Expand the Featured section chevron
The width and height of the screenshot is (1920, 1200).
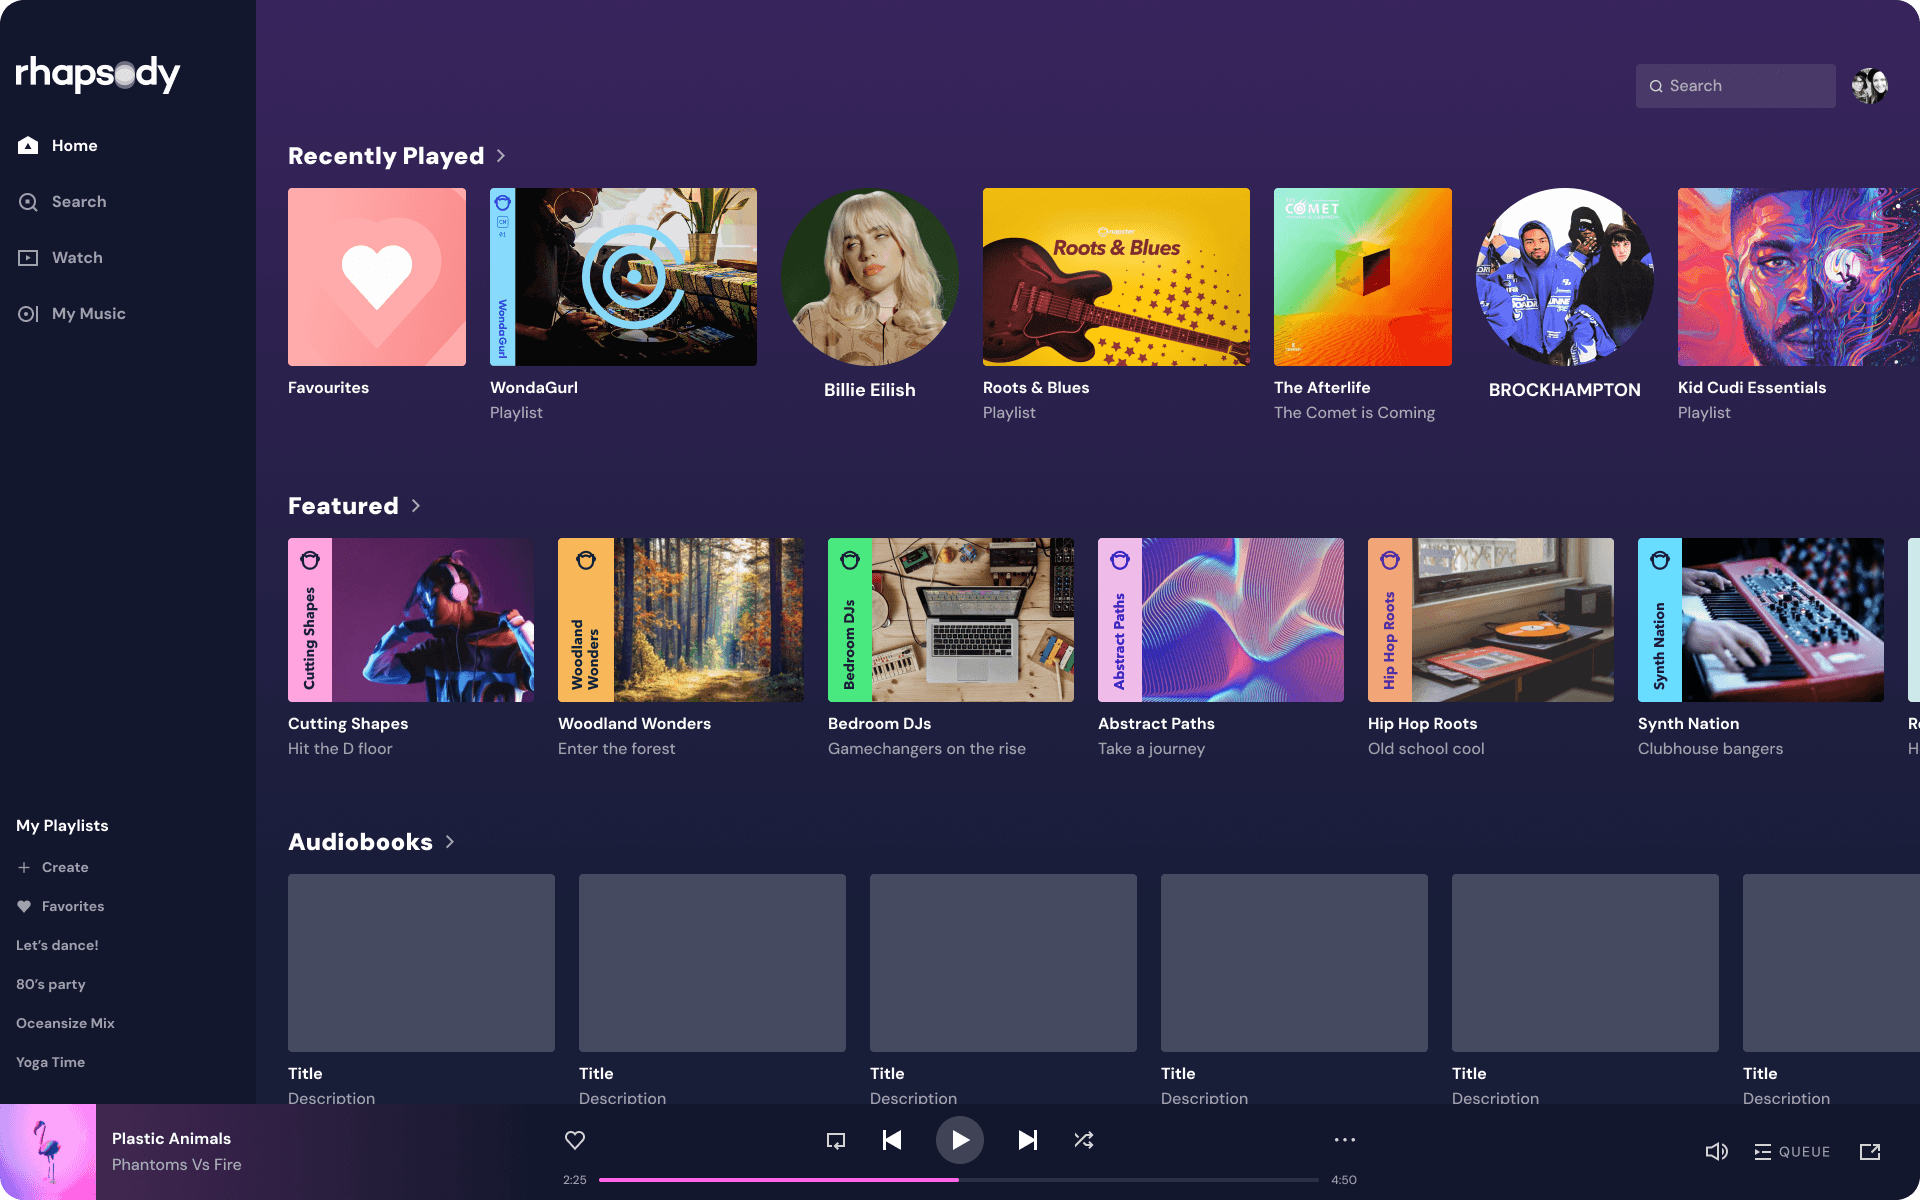click(416, 506)
